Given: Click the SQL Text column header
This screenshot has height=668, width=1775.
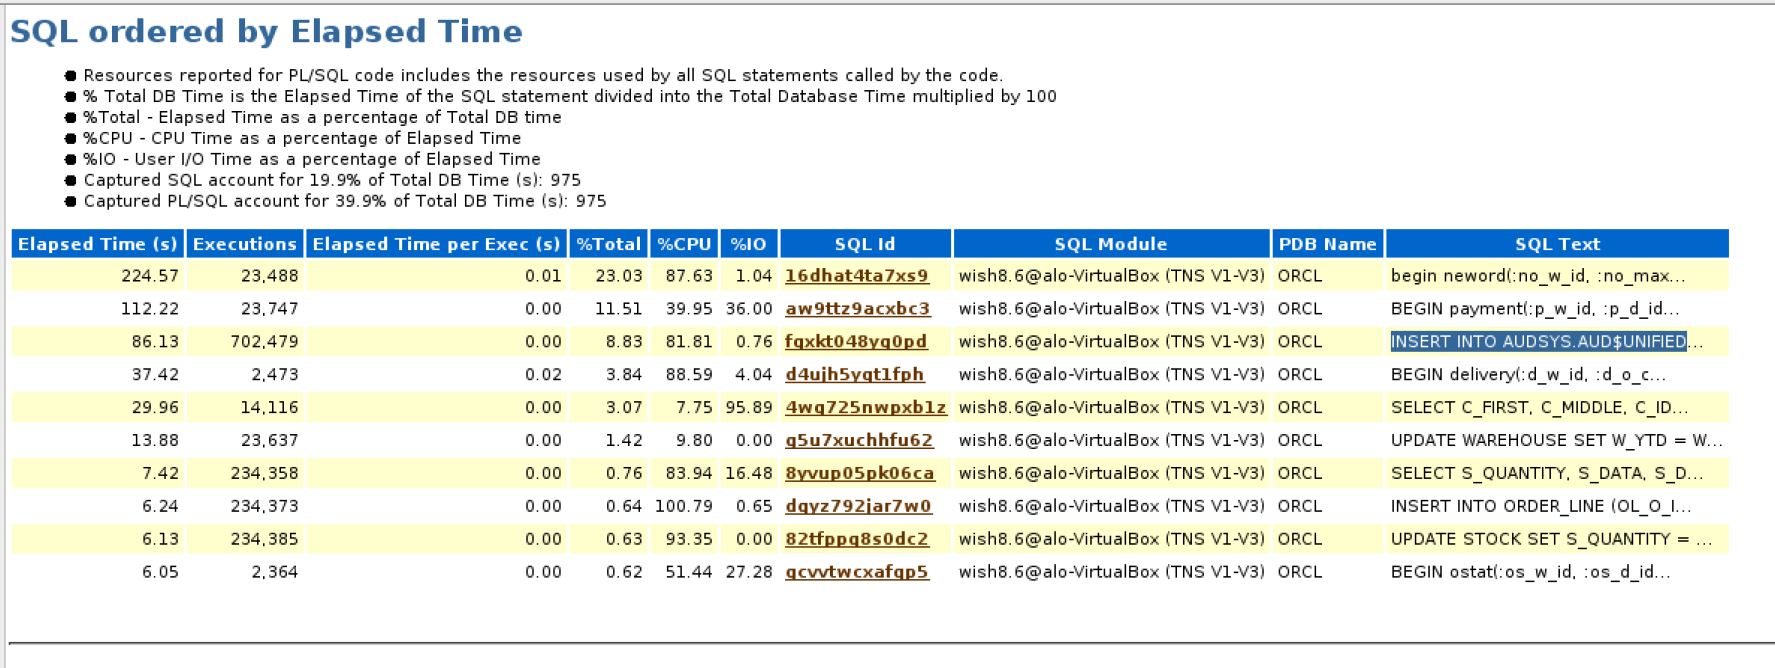Looking at the screenshot, I should [1556, 244].
